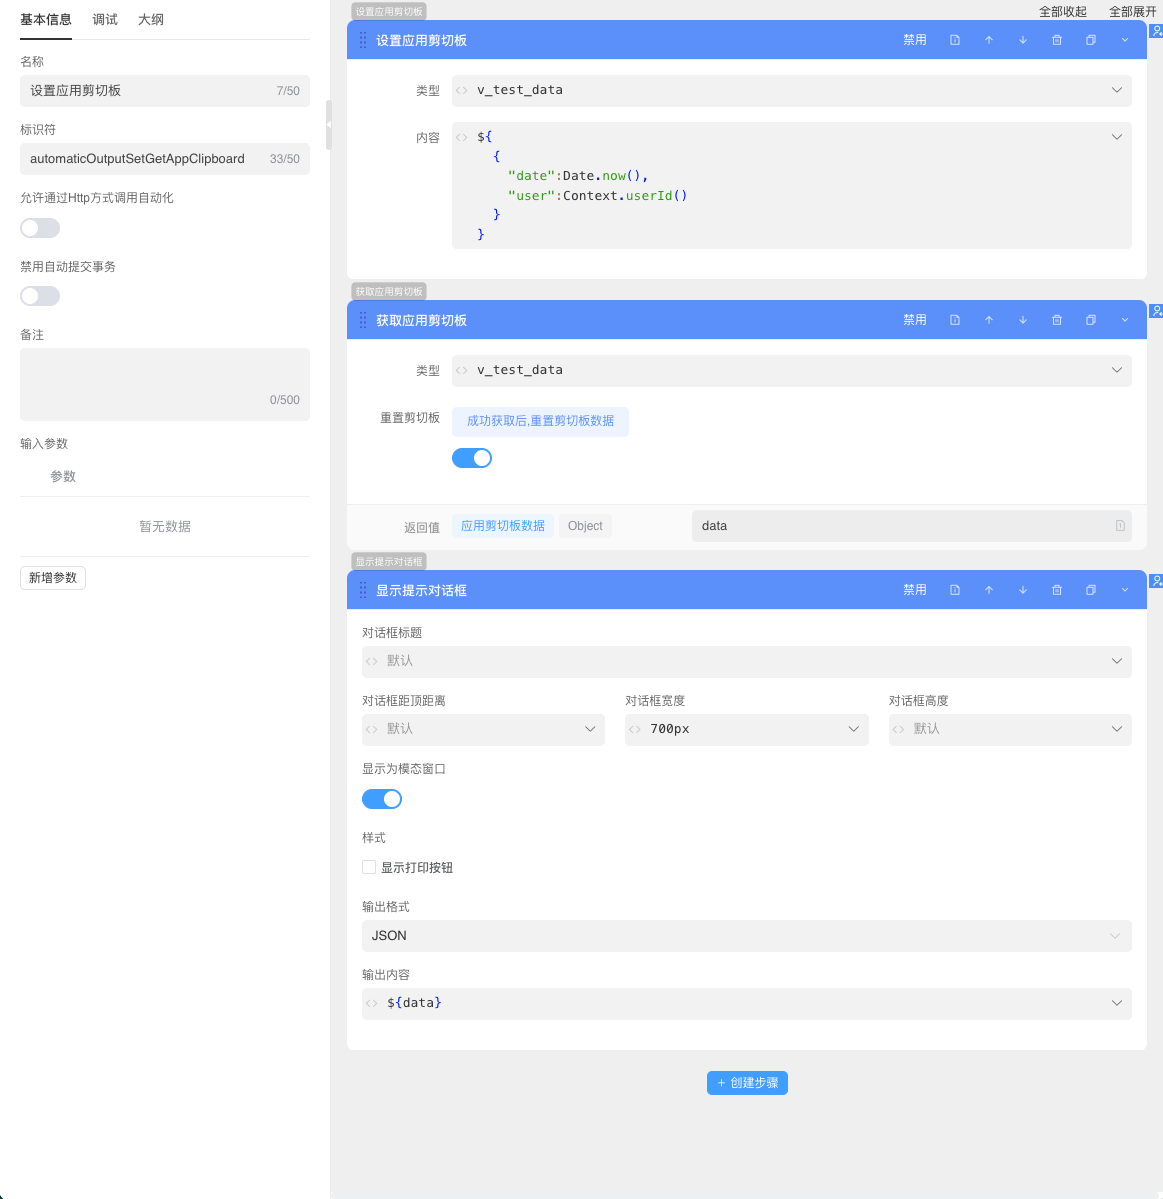Turn off the 重置剪切板 switch
The width and height of the screenshot is (1163, 1199).
click(472, 458)
